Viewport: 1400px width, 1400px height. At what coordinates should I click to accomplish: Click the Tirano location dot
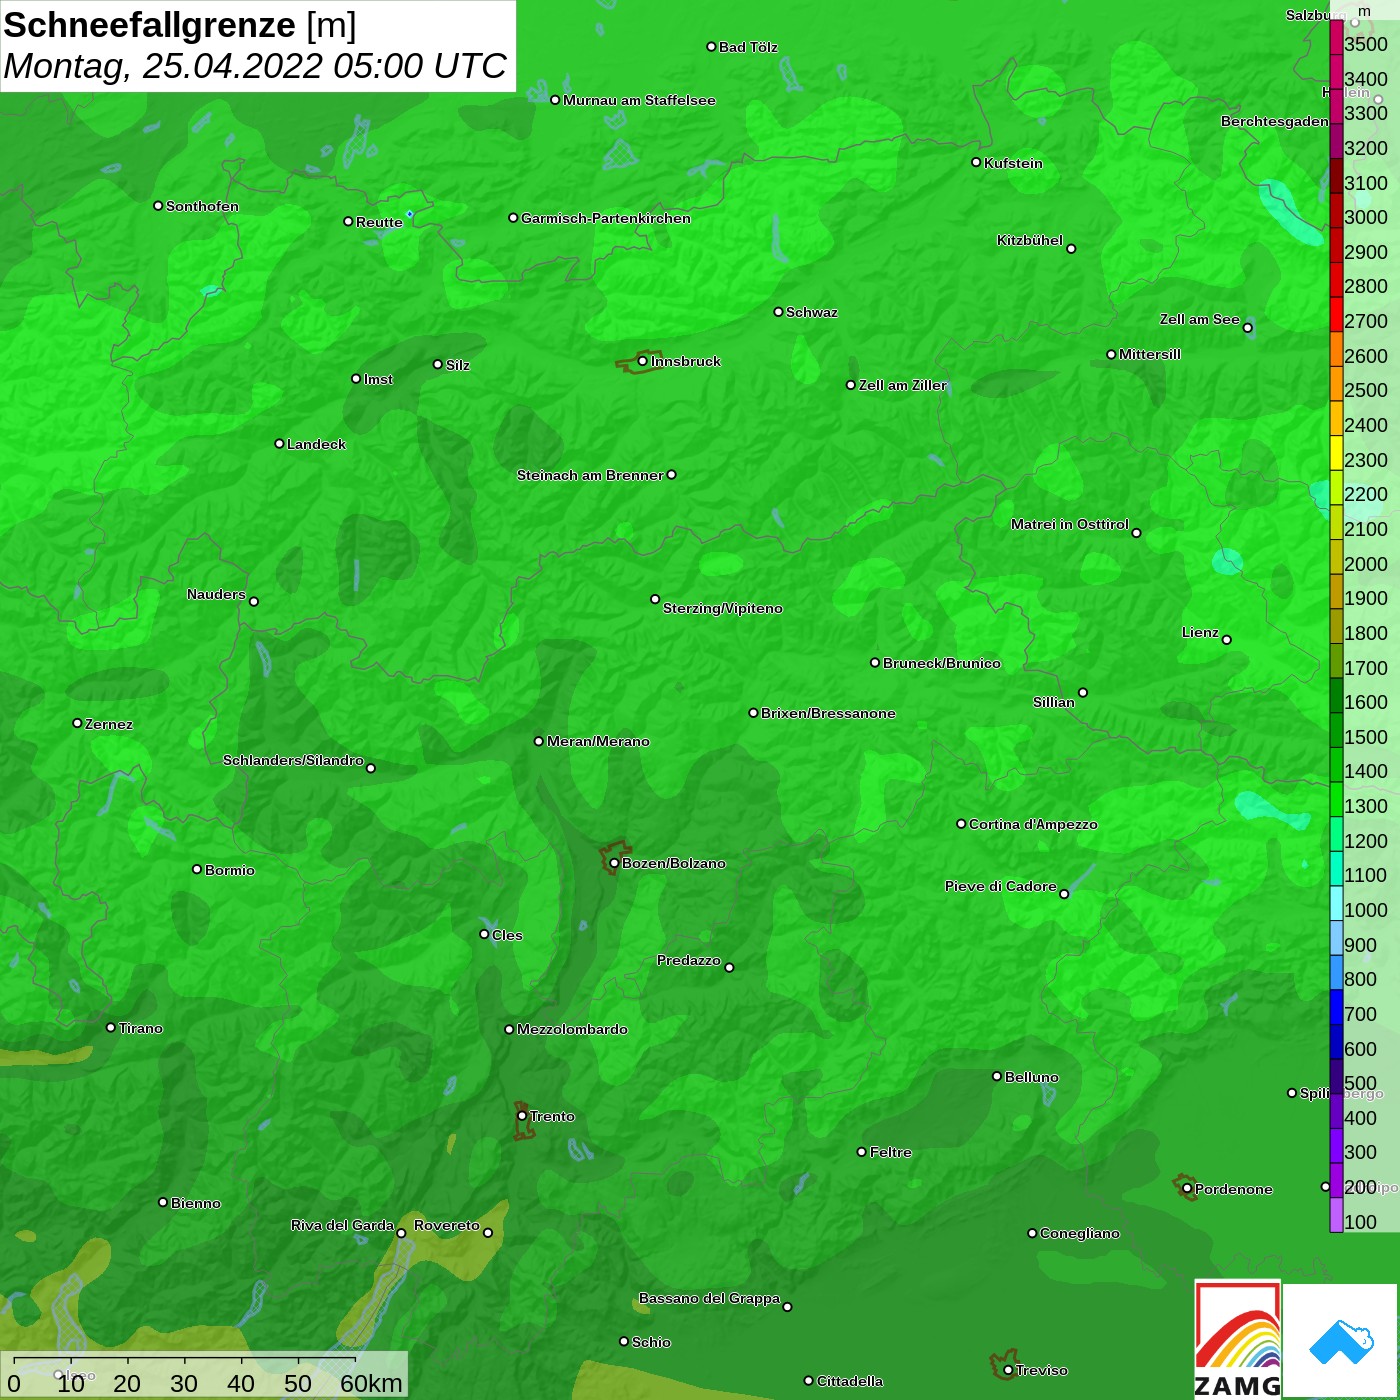[x=111, y=1027]
